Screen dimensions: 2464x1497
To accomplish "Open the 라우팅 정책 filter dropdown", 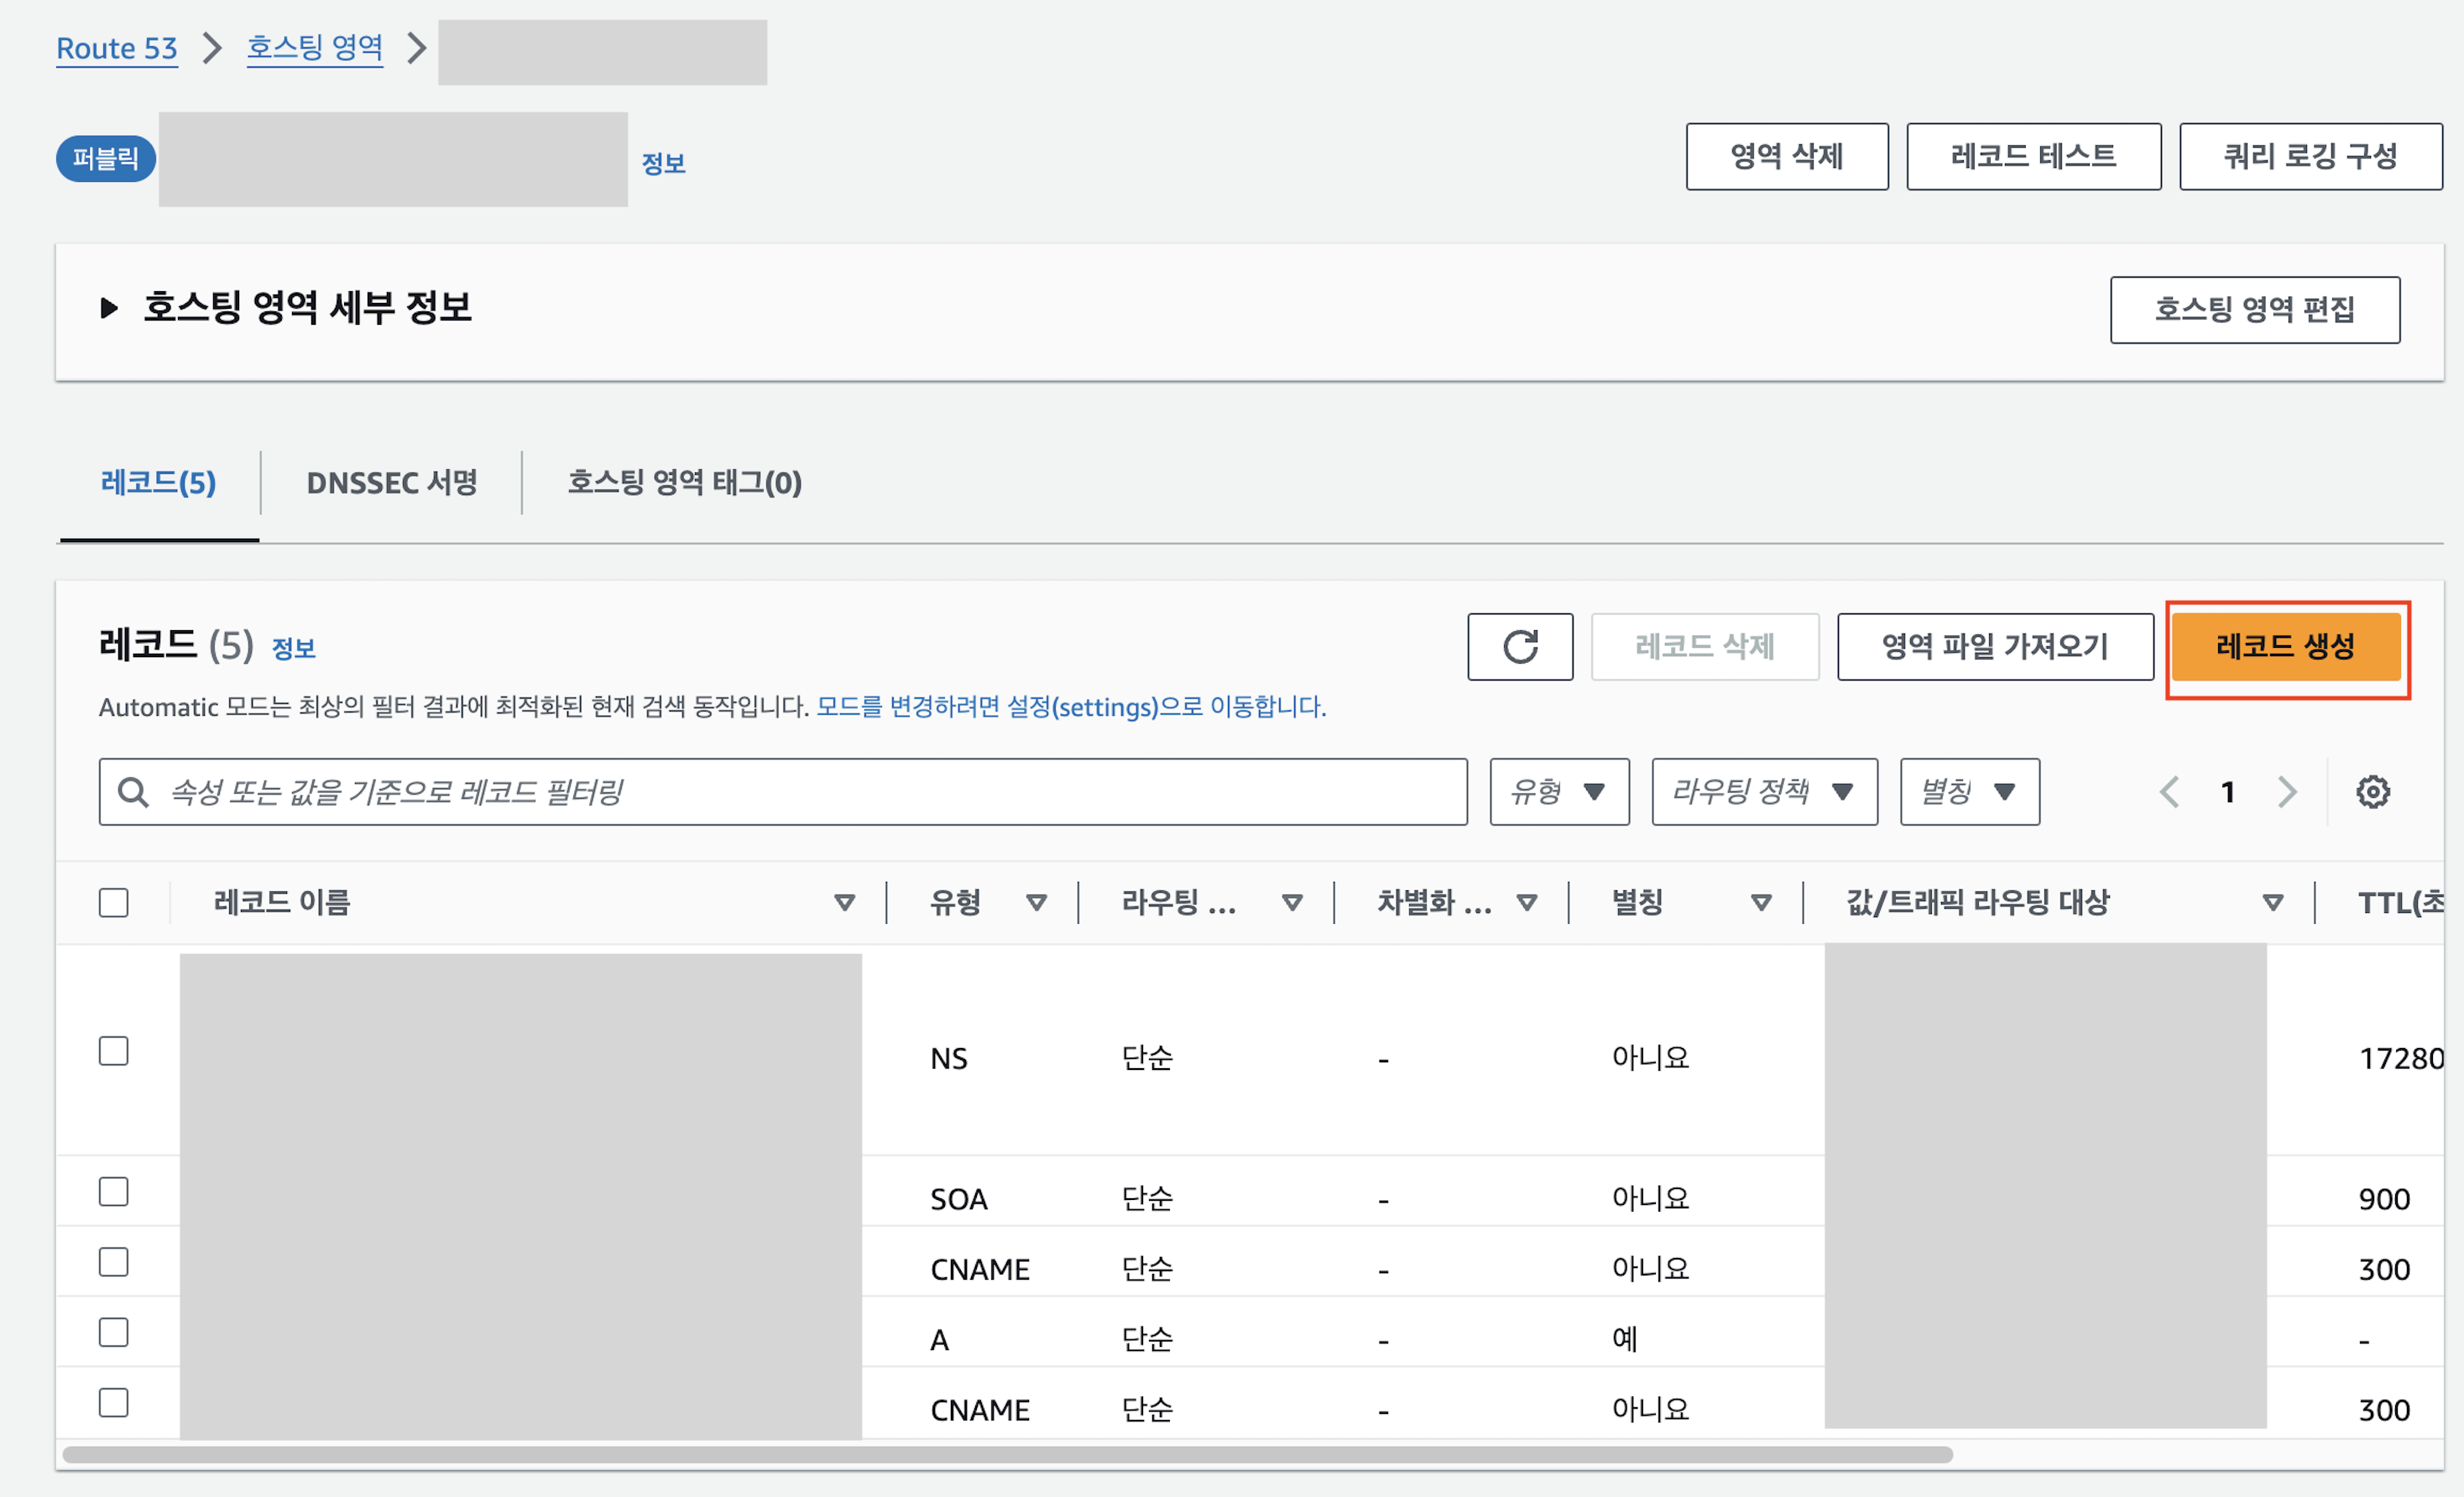I will pos(1763,792).
